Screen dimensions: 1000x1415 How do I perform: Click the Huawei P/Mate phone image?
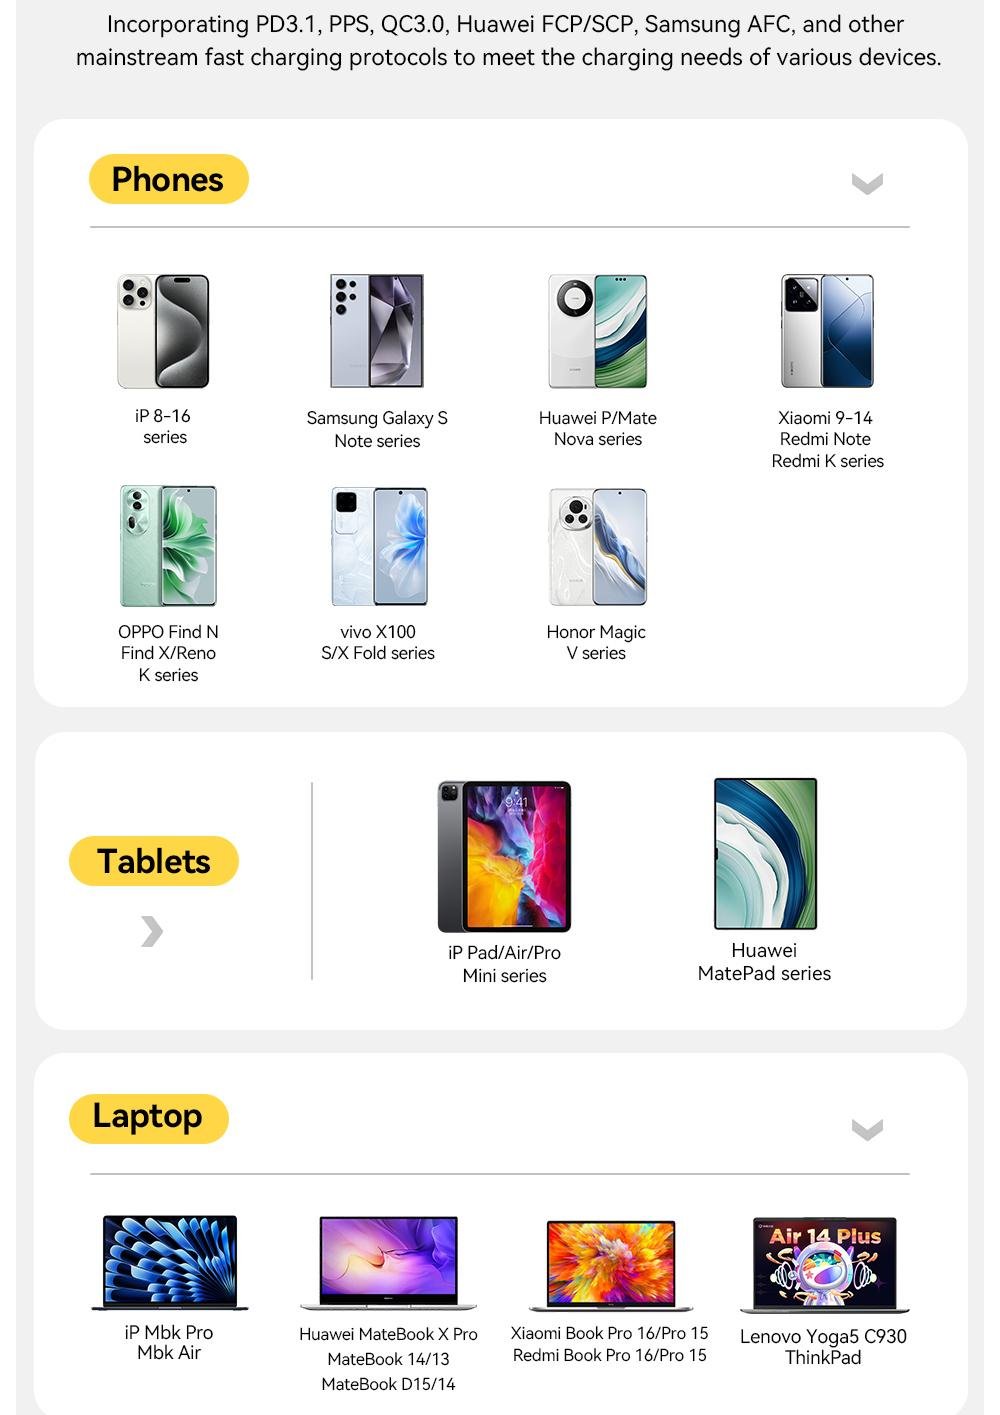(x=597, y=331)
